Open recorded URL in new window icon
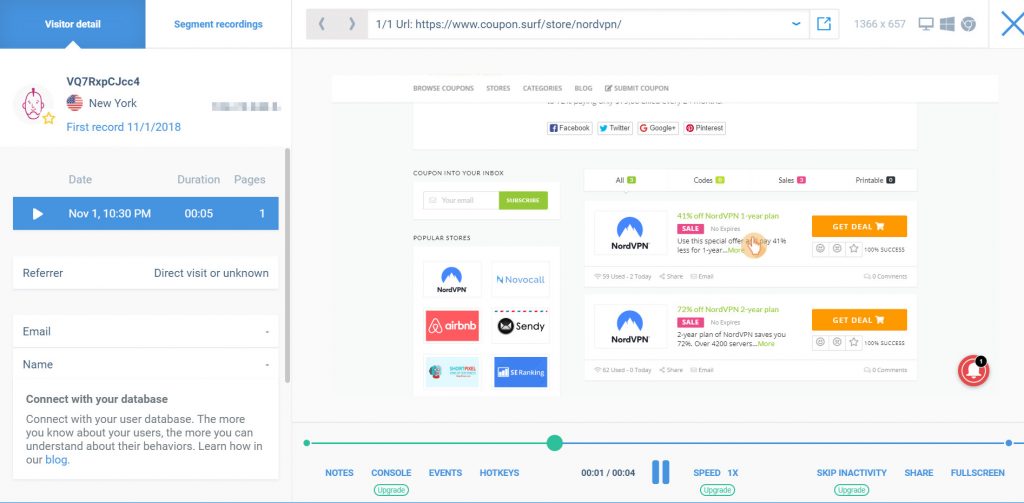The image size is (1024, 503). [824, 24]
